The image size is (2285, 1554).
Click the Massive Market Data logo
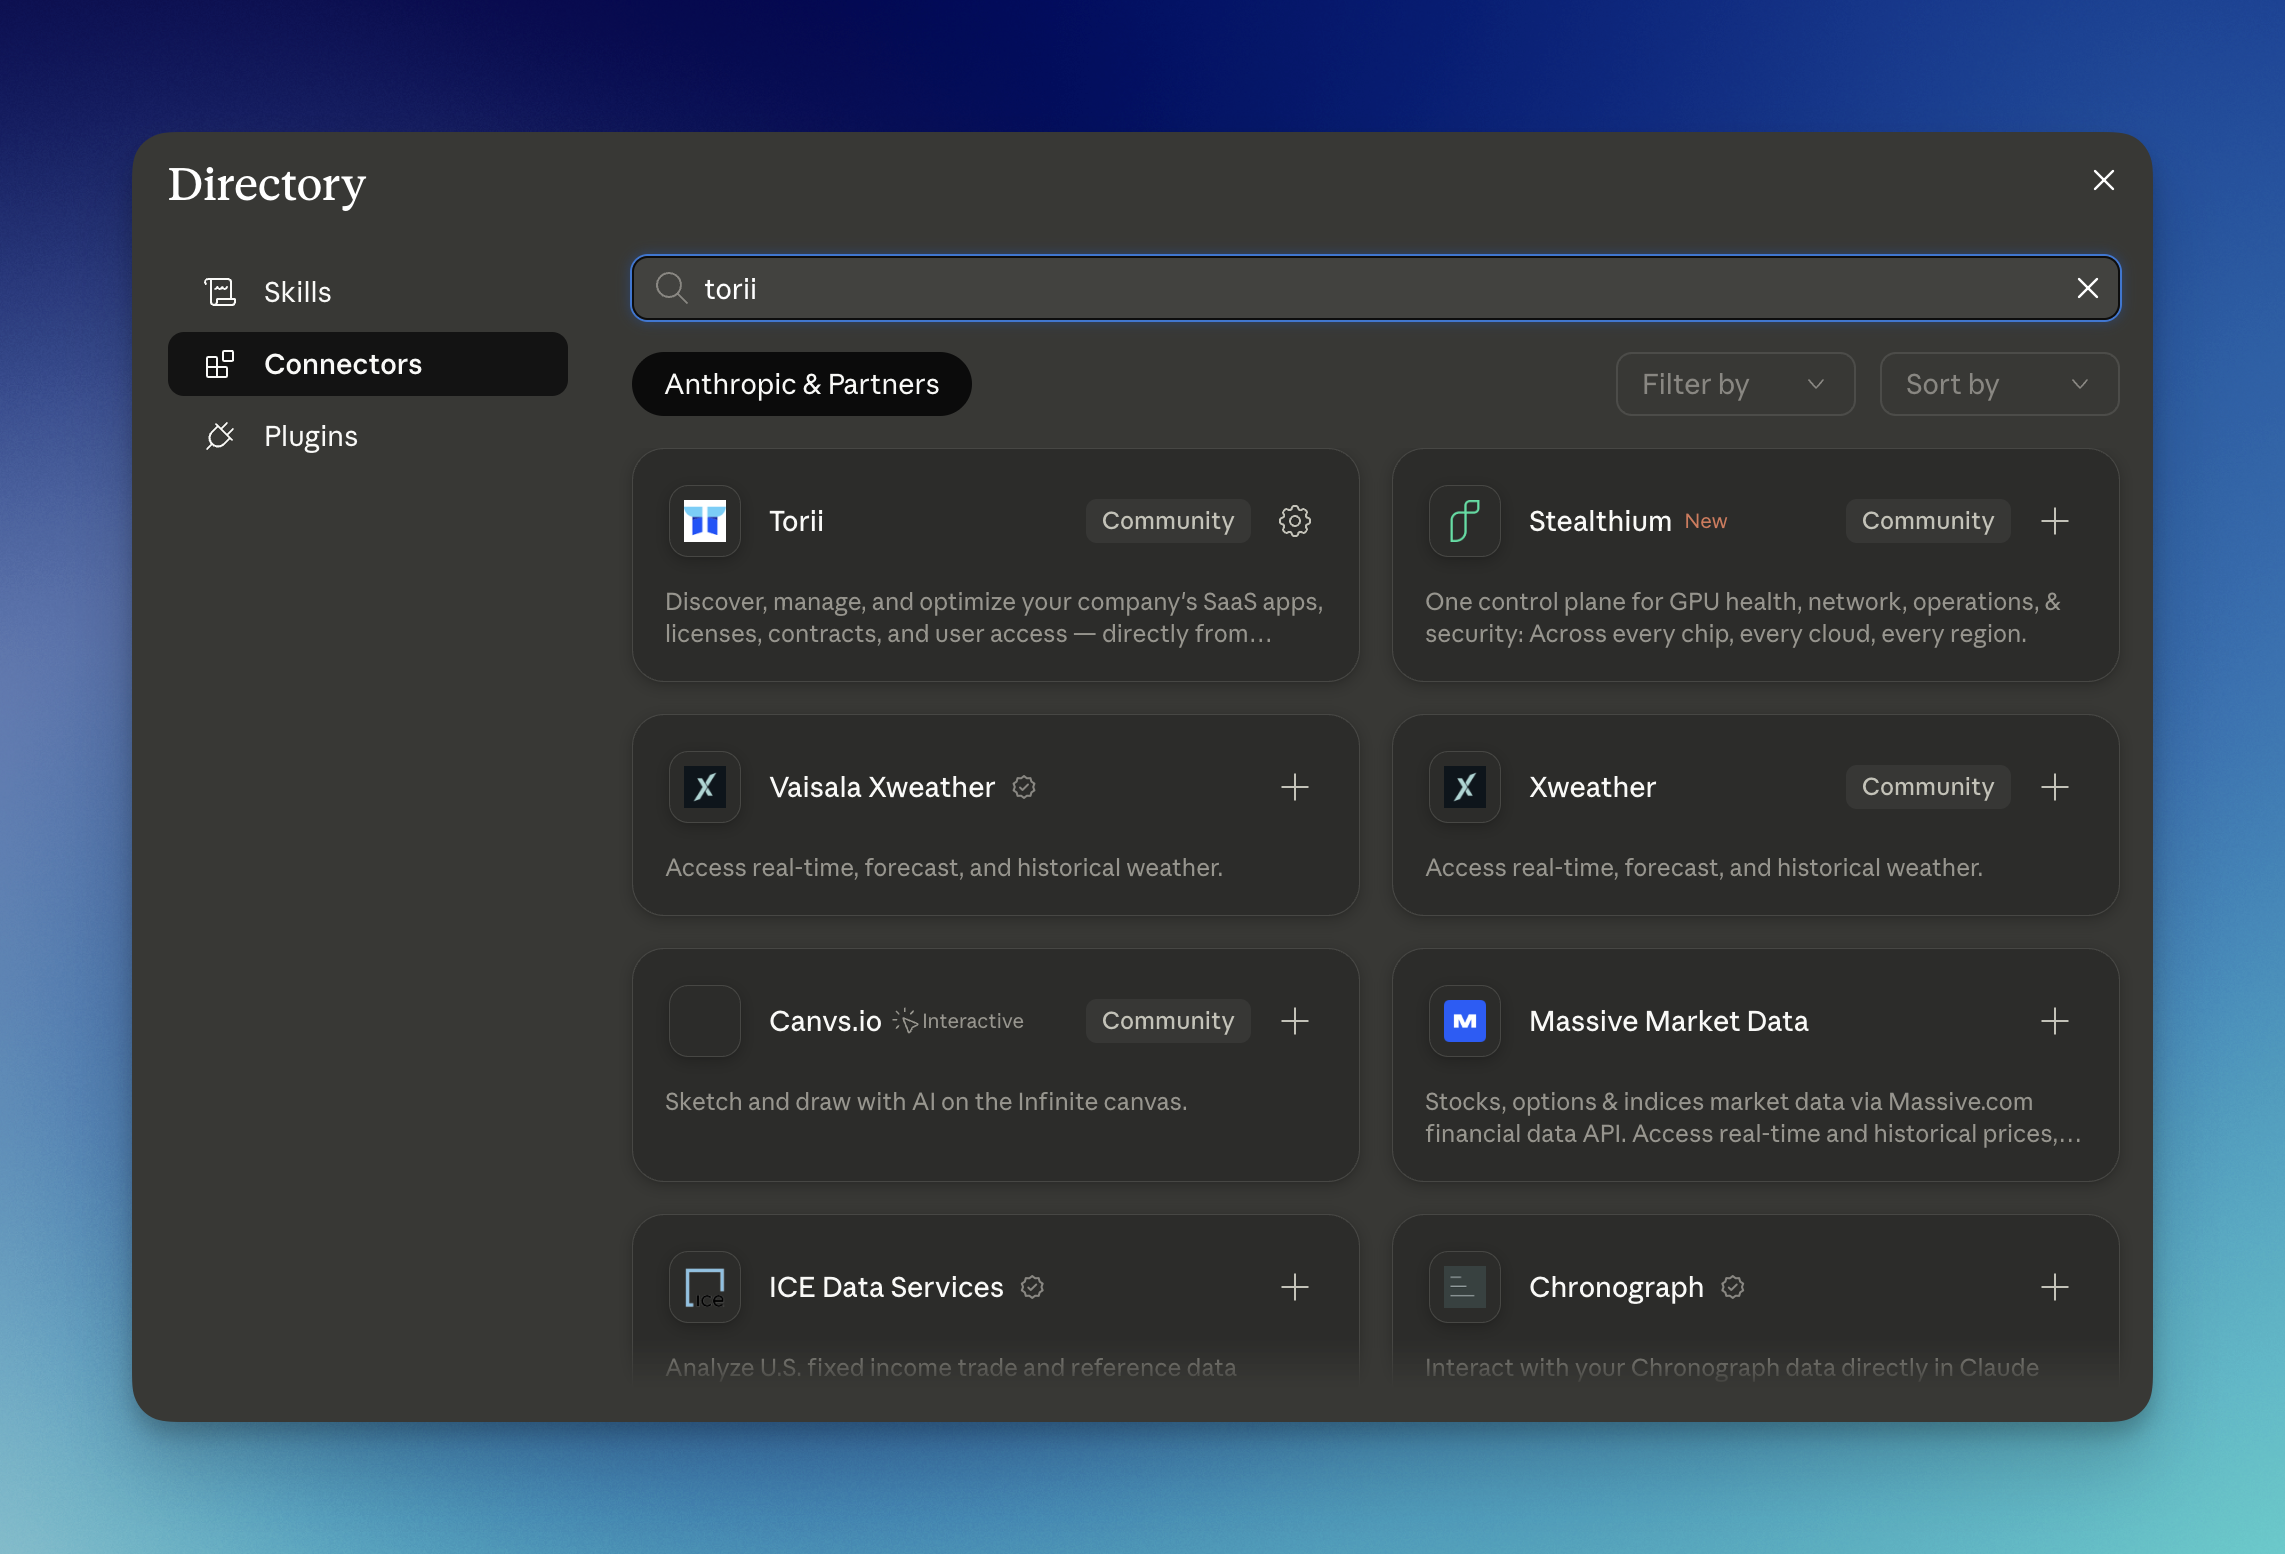pos(1465,1021)
